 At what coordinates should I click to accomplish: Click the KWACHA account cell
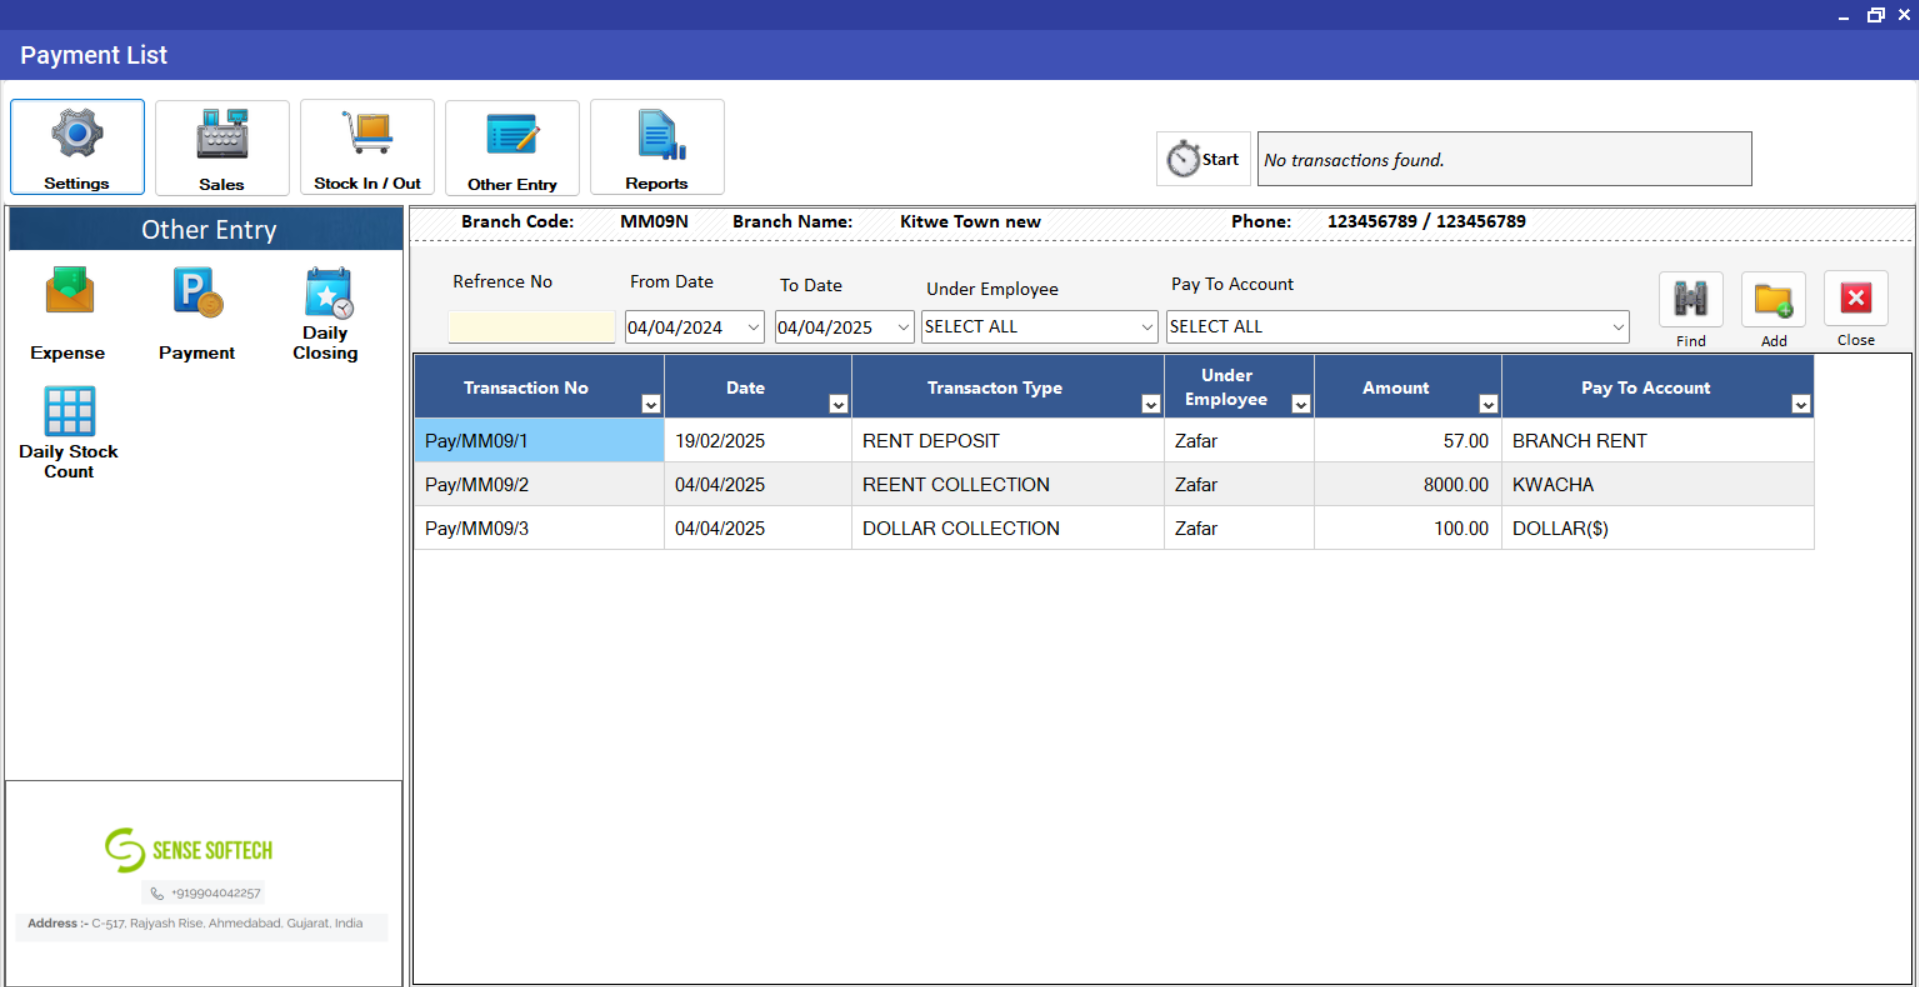tap(1658, 485)
